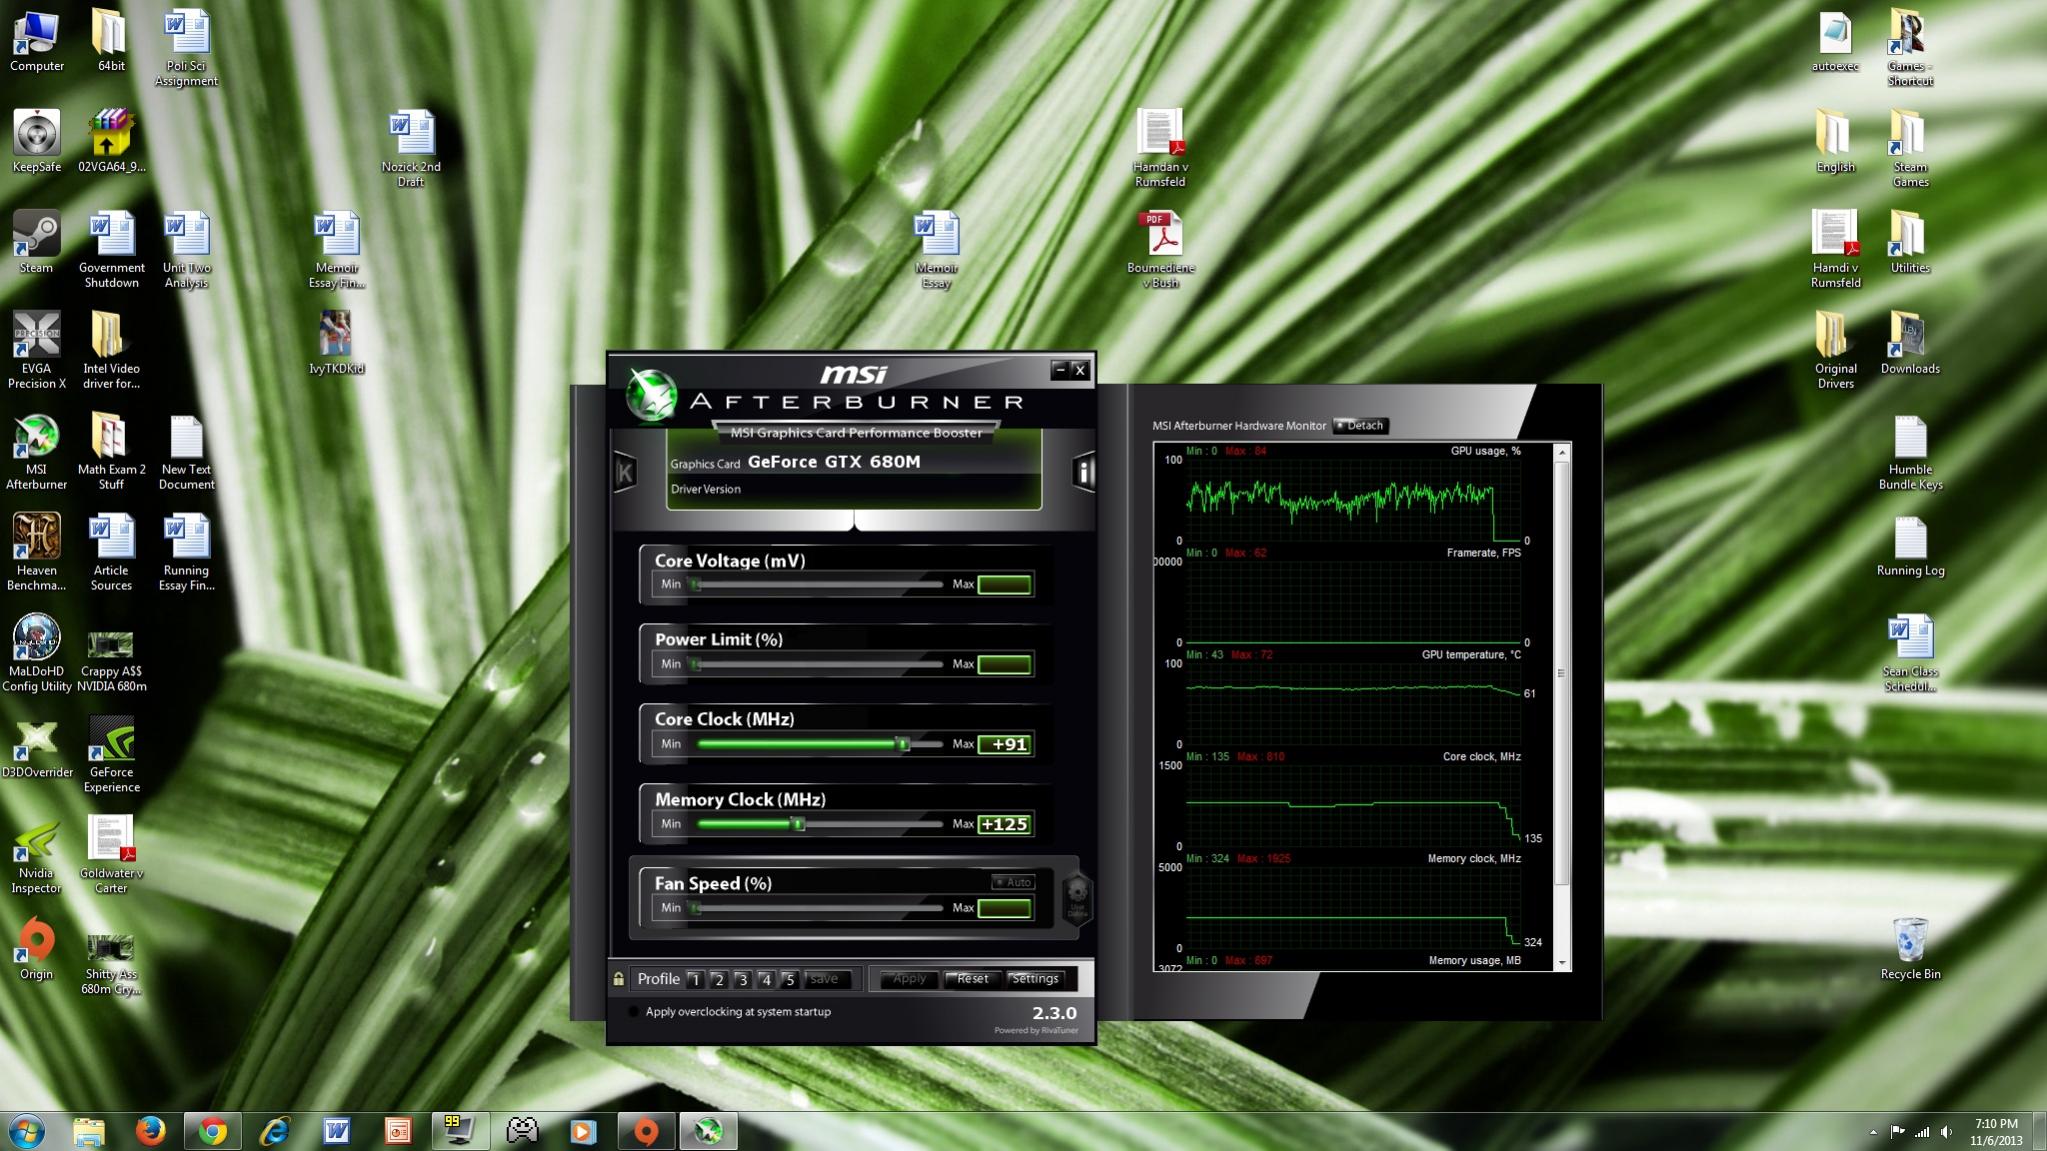Screen dimensions: 2047x1151
Task: Click the hardware monitor scrollbar up arrow
Action: (1562, 452)
